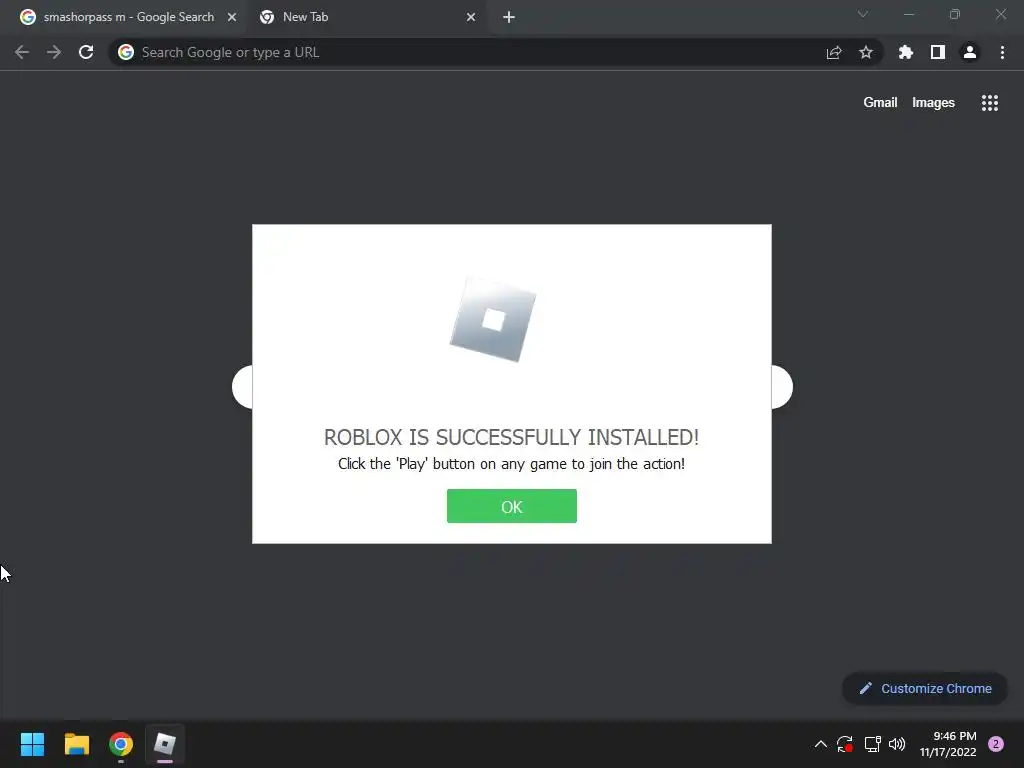1024x768 pixels.
Task: Toggle the Chrome side panel
Action: click(938, 52)
